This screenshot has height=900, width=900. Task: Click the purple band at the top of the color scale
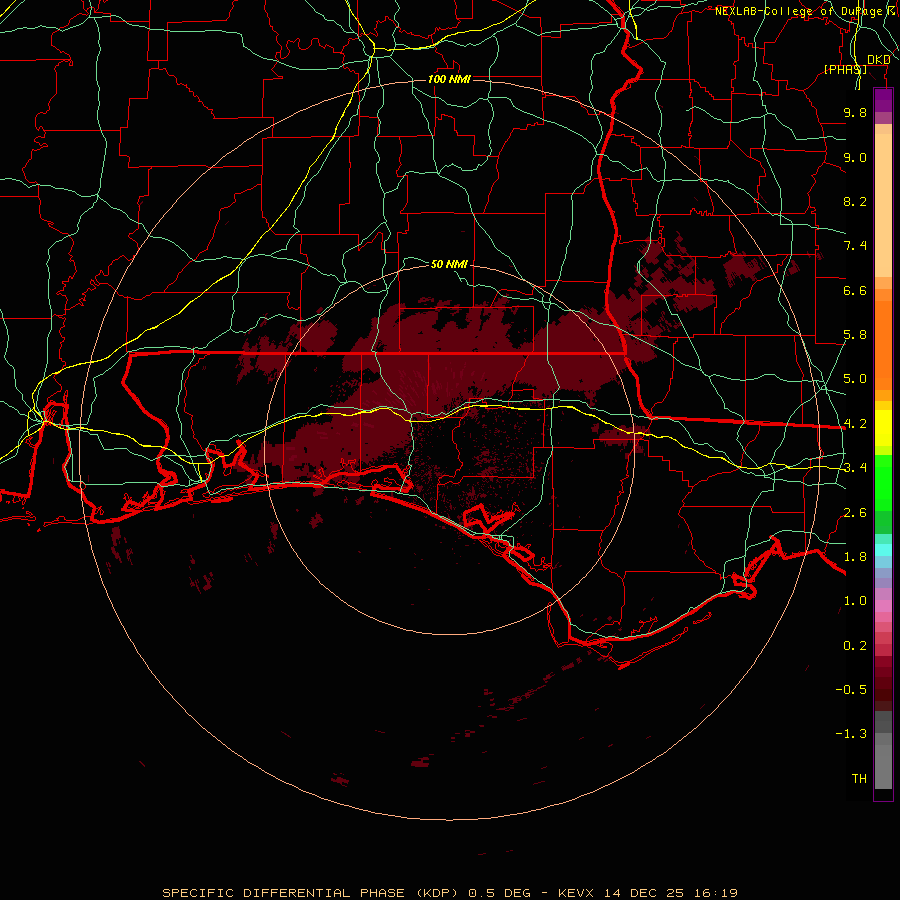point(883,100)
